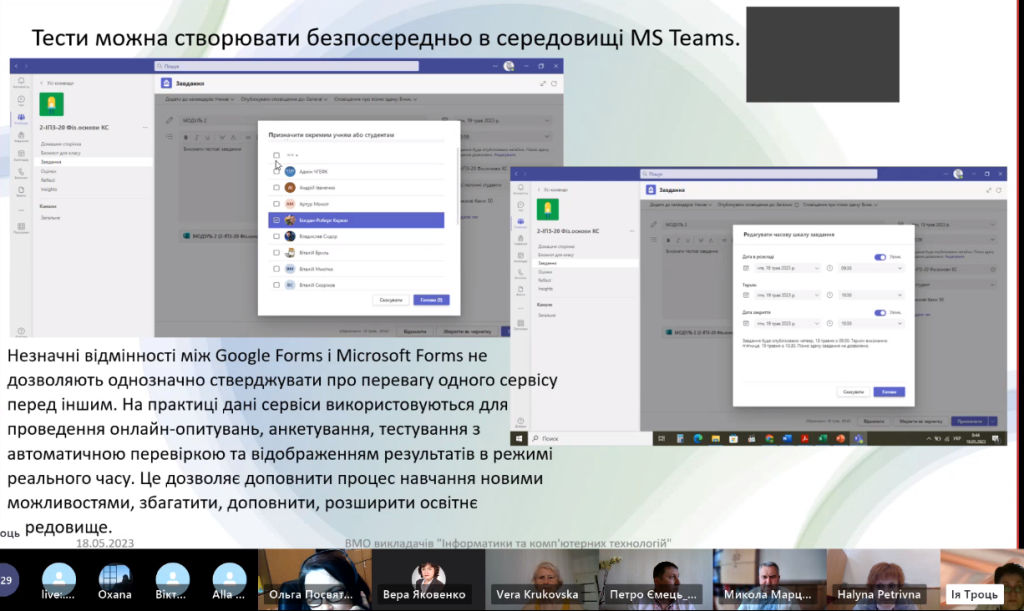The height and width of the screenshot is (611, 1024).
Task: Tick the checkbox for Владислав Сидор
Action: 276,236
